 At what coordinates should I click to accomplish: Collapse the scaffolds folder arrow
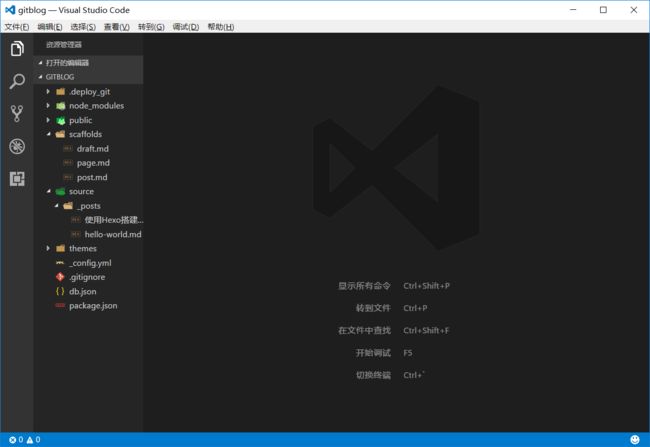click(49, 134)
